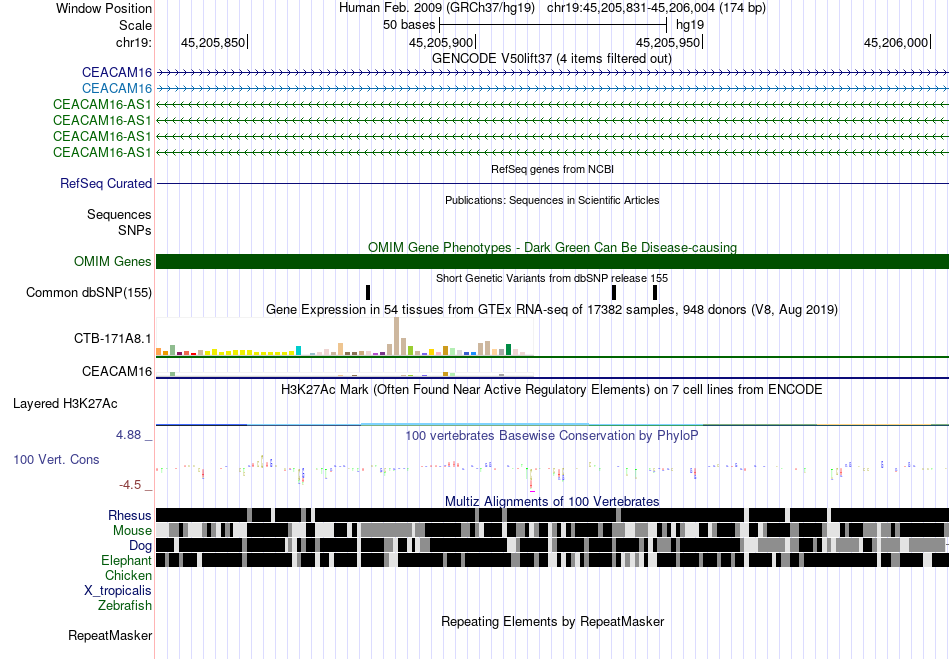Click the Mouse alignment label
This screenshot has width=950, height=659.
132,531
